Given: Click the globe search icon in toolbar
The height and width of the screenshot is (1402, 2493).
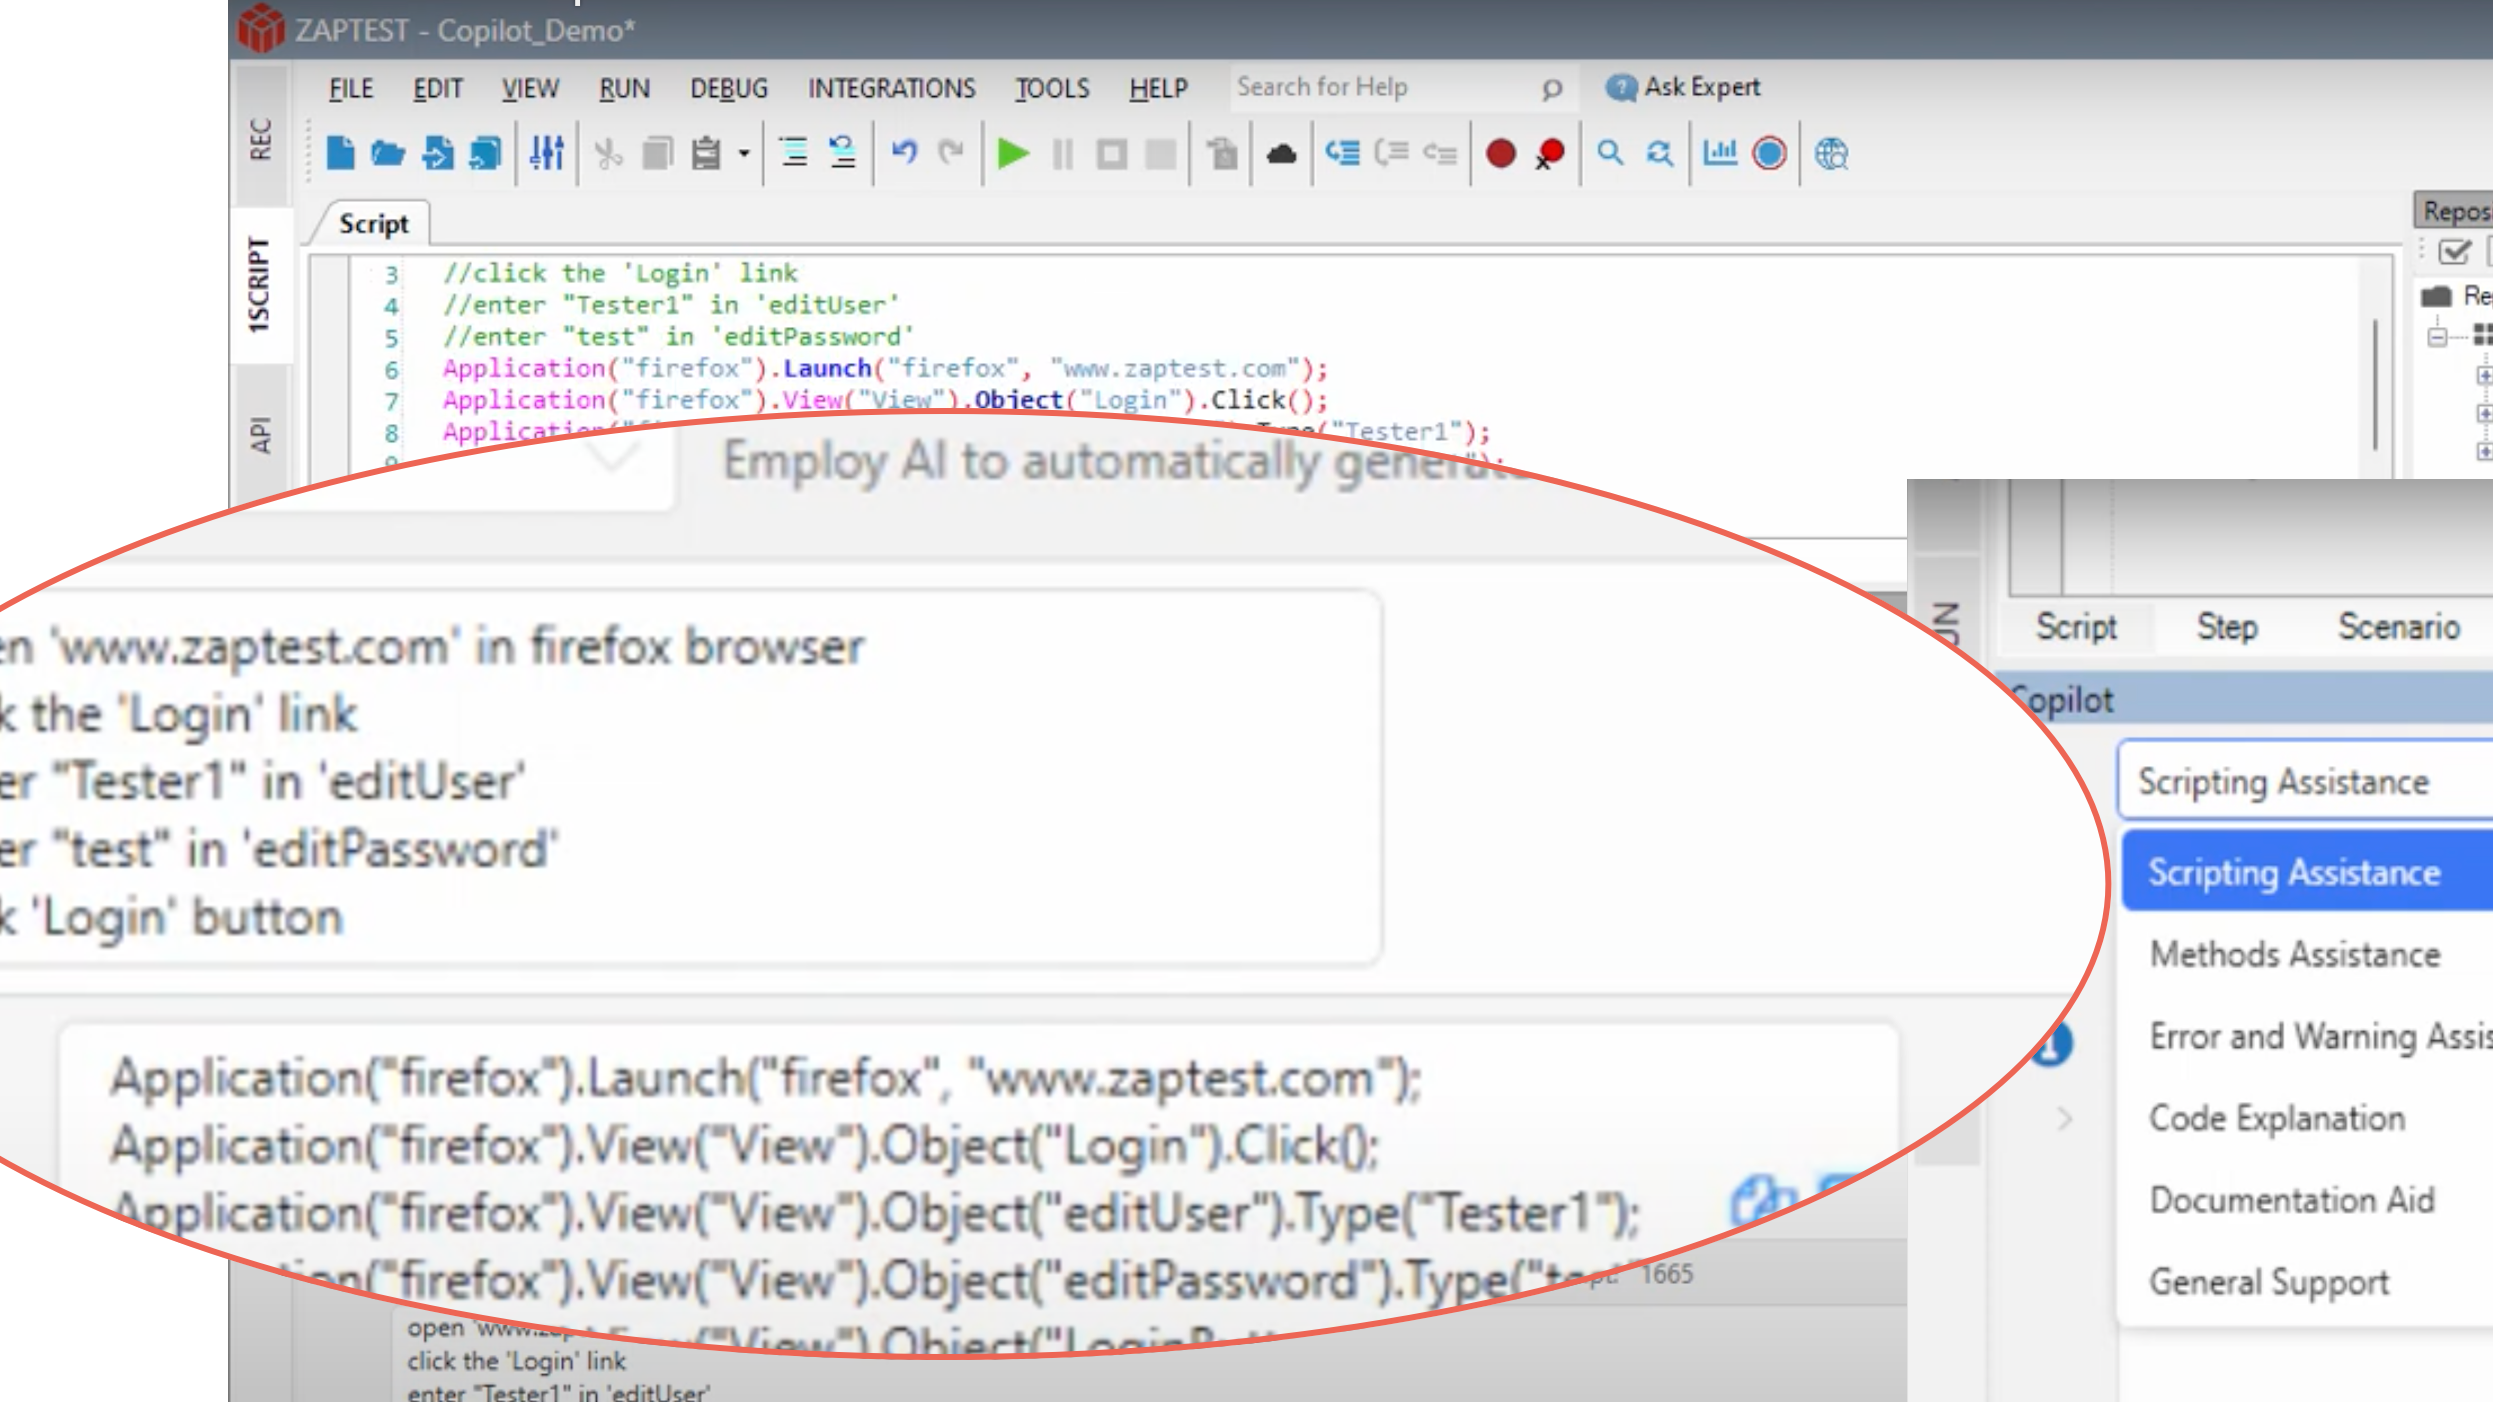Looking at the screenshot, I should [1831, 154].
